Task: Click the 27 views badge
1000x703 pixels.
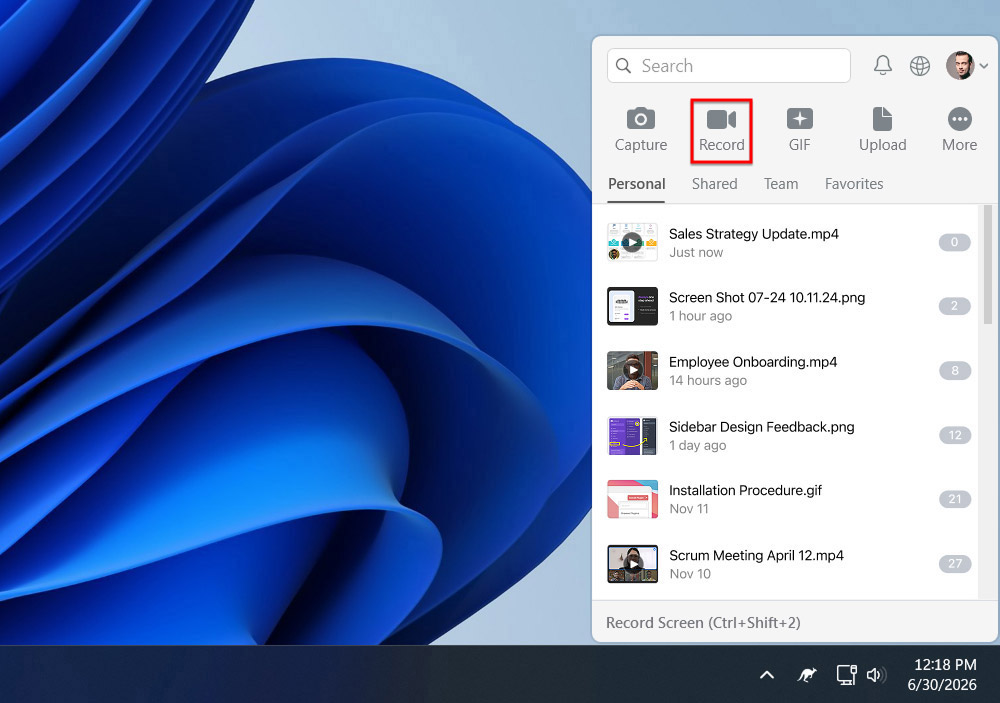Action: click(x=955, y=564)
